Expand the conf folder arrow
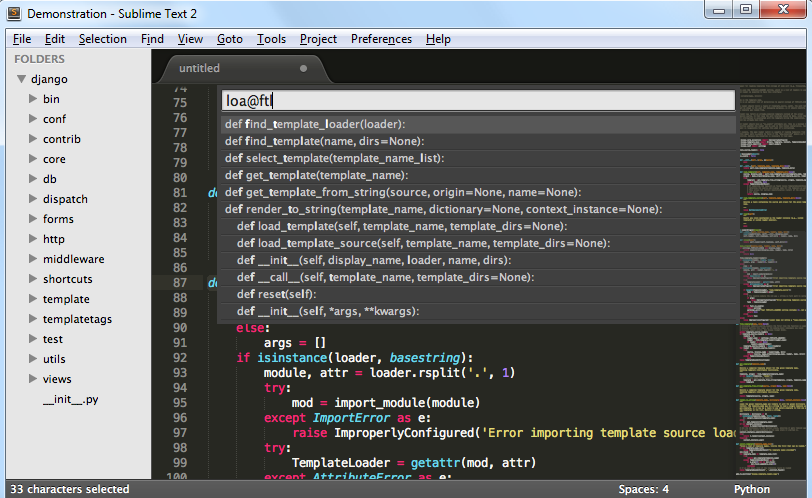The height and width of the screenshot is (498, 812). [33, 119]
